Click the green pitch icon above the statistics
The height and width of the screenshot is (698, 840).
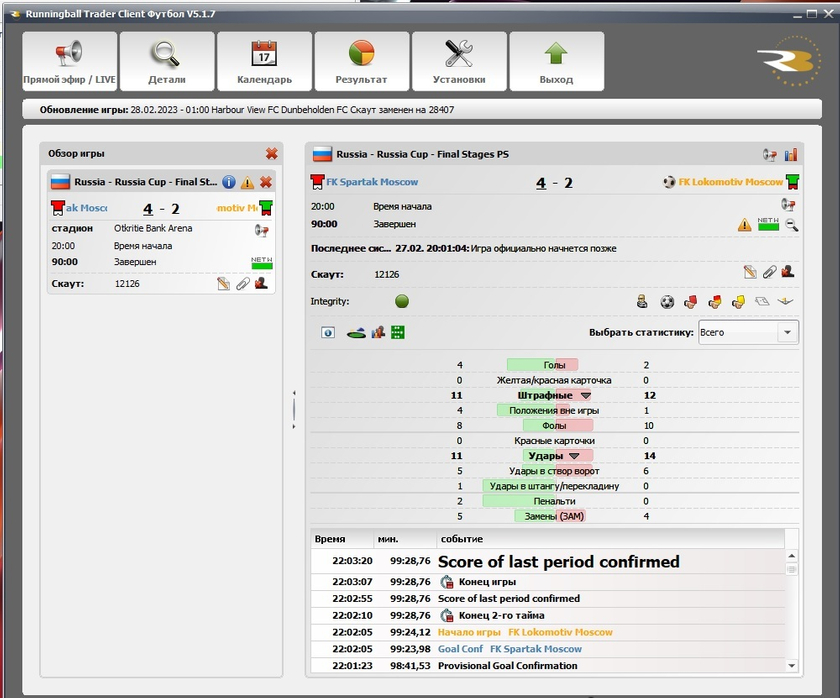(356, 333)
